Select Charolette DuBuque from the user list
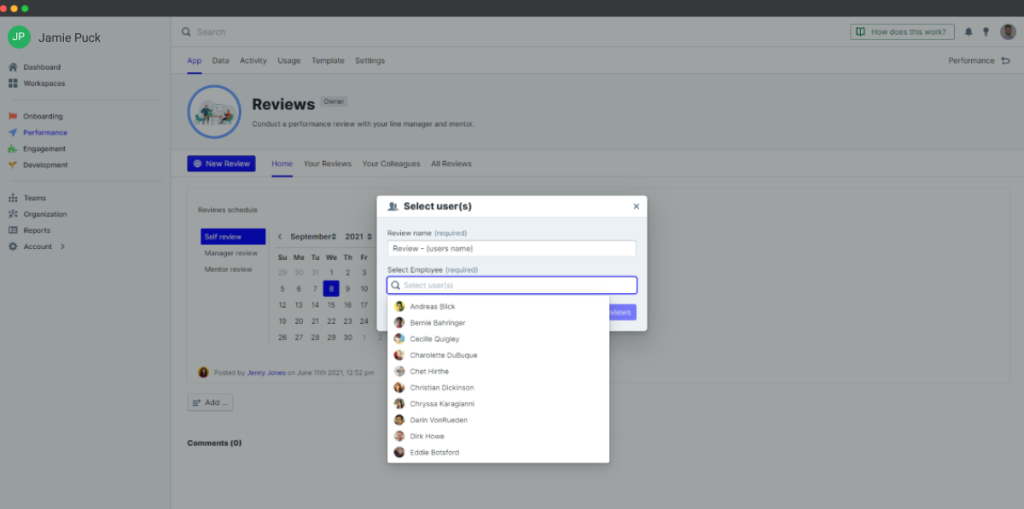1024x509 pixels. pos(498,355)
